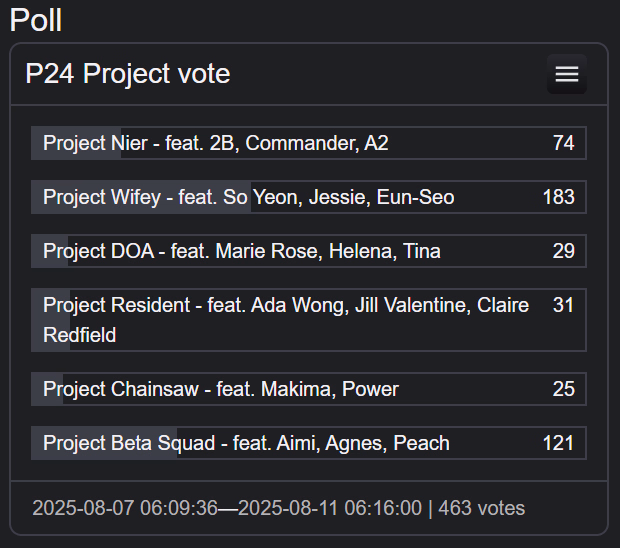This screenshot has height=548, width=620.
Task: Open the poll hamburger menu
Action: point(567,74)
